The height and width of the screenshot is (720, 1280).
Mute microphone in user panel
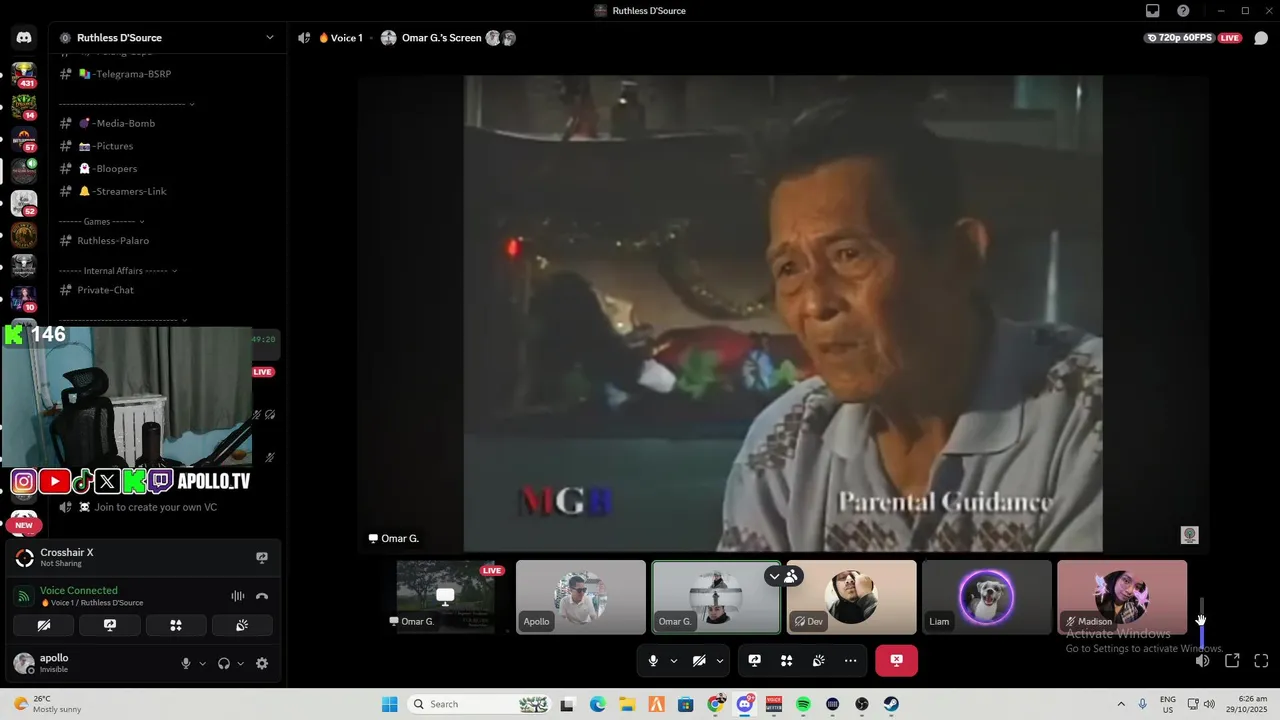(185, 663)
